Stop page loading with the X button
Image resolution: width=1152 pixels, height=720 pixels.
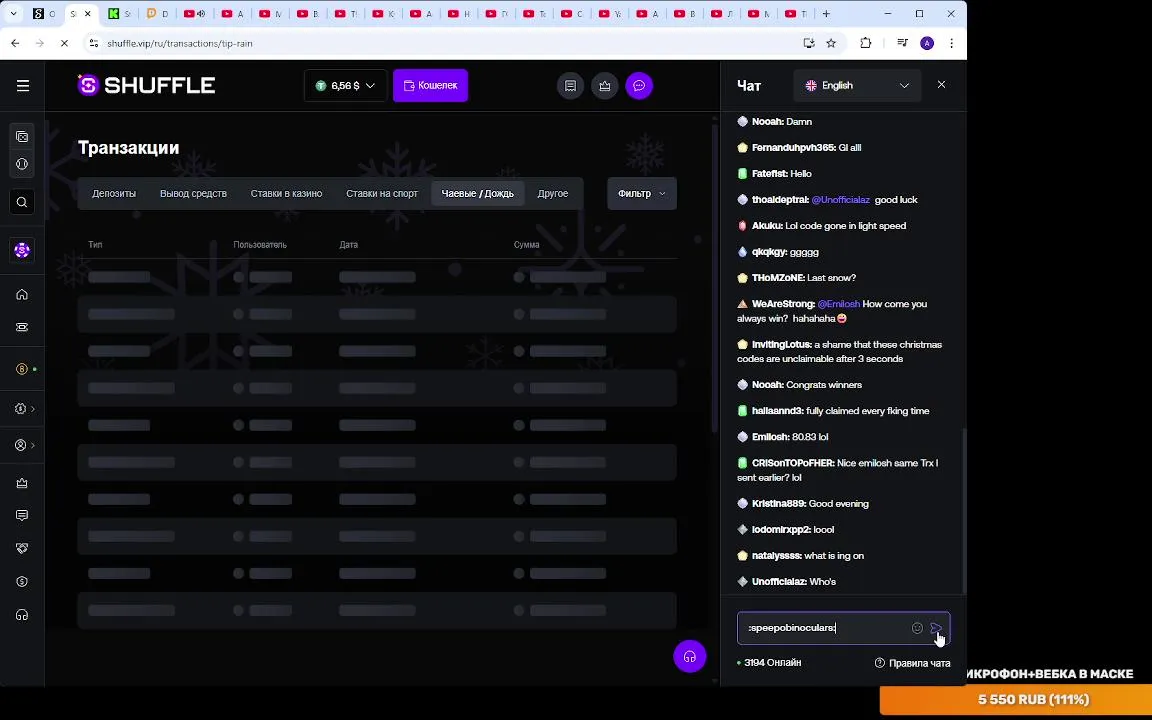(64, 43)
